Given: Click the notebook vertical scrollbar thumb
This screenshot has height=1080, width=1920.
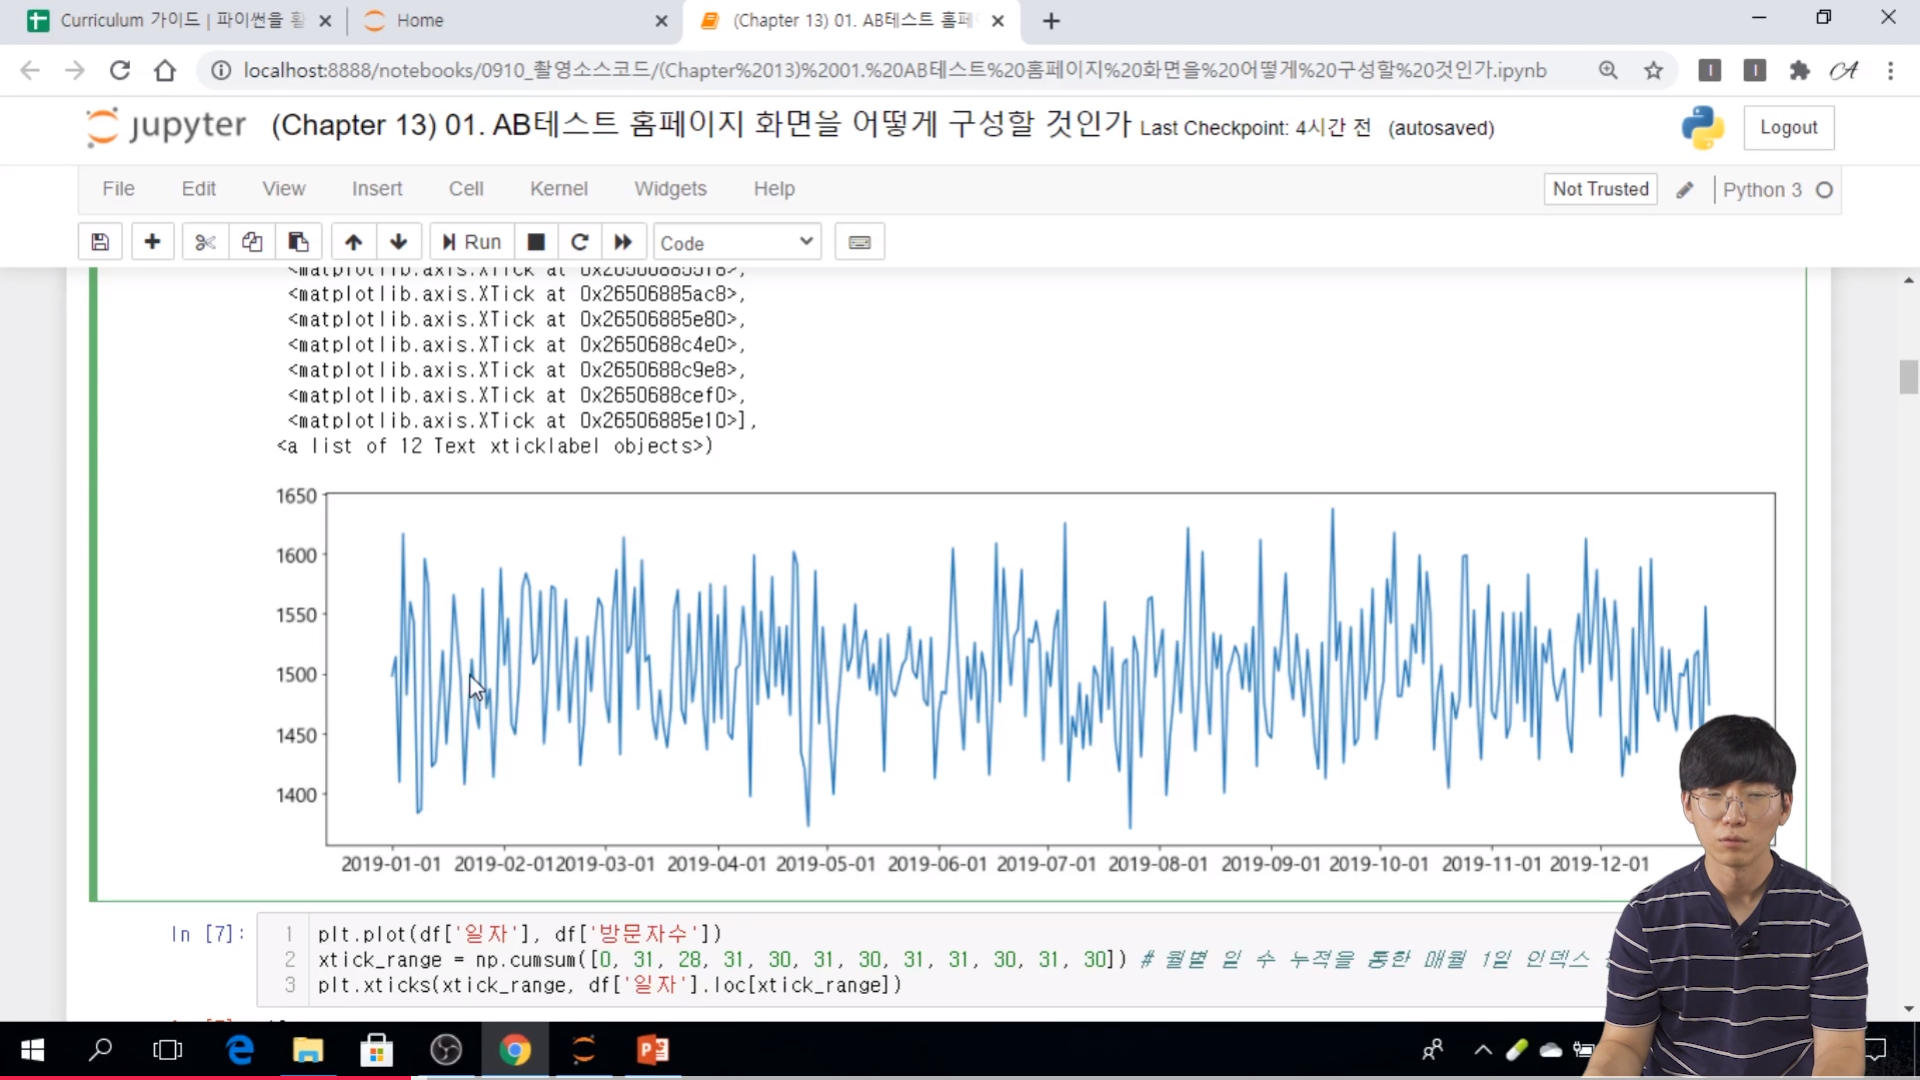Looking at the screenshot, I should coord(1908,377).
